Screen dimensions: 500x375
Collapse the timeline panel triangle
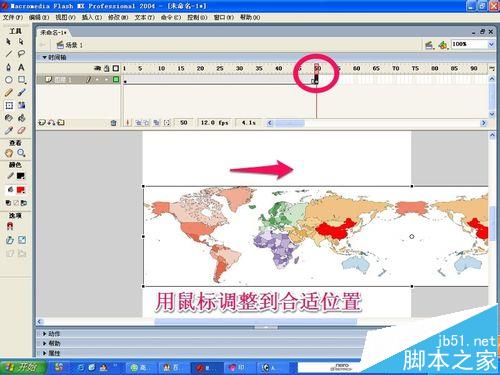coord(44,57)
